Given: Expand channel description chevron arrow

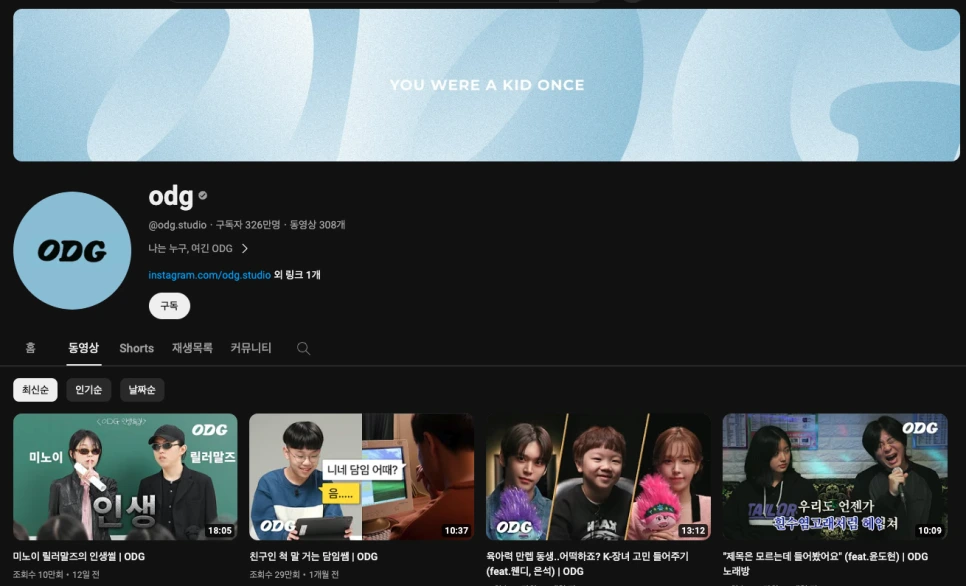Looking at the screenshot, I should click(245, 248).
